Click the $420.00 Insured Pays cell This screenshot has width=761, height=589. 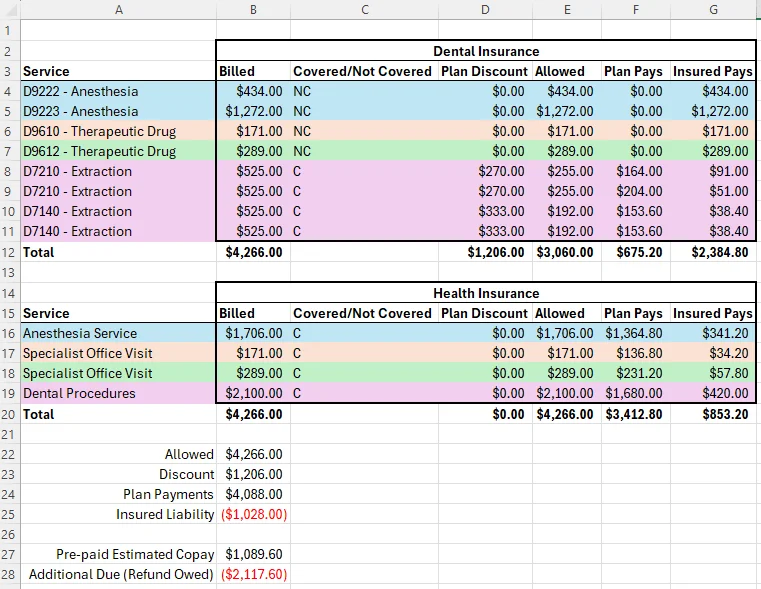click(713, 393)
